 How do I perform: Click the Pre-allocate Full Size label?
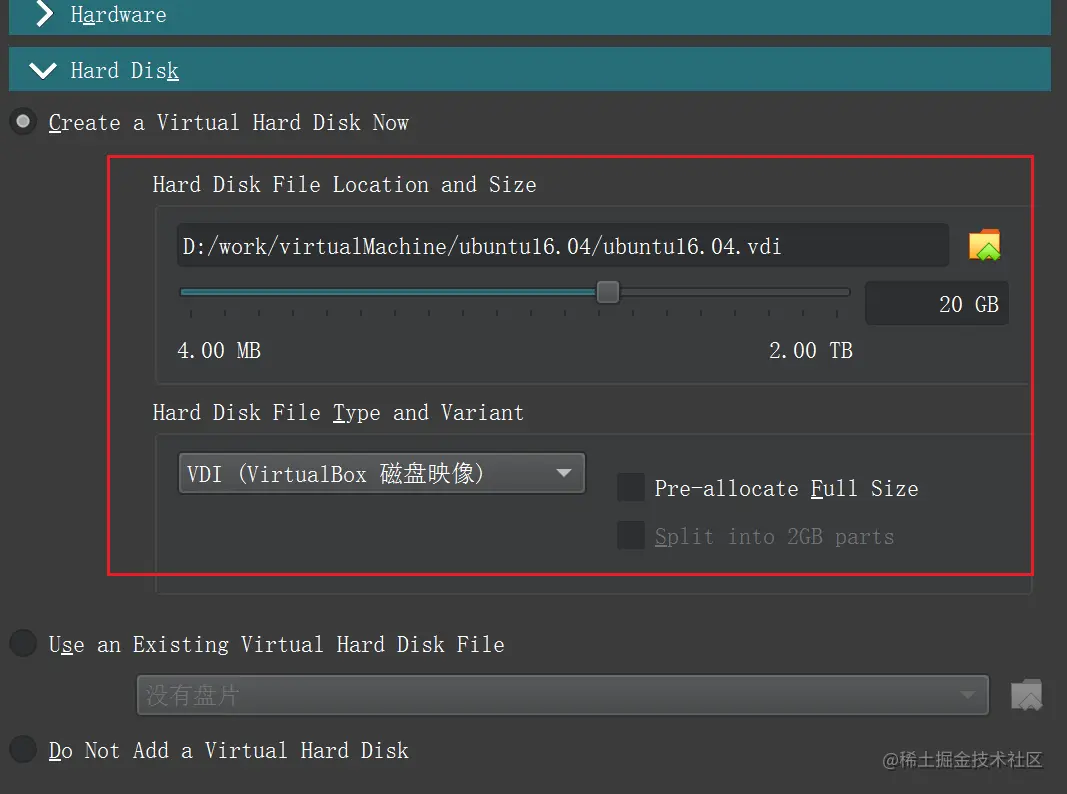point(786,489)
